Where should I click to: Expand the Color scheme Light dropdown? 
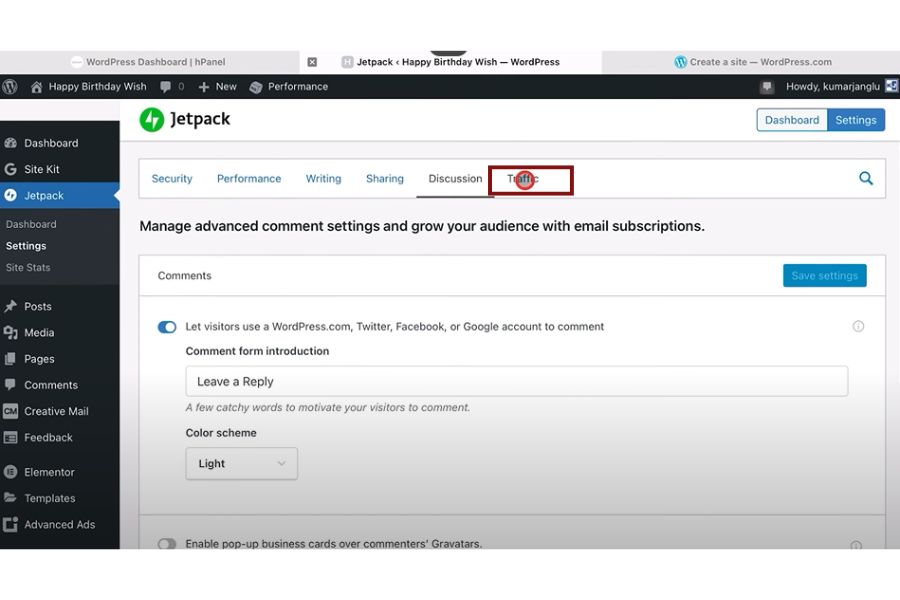(241, 464)
